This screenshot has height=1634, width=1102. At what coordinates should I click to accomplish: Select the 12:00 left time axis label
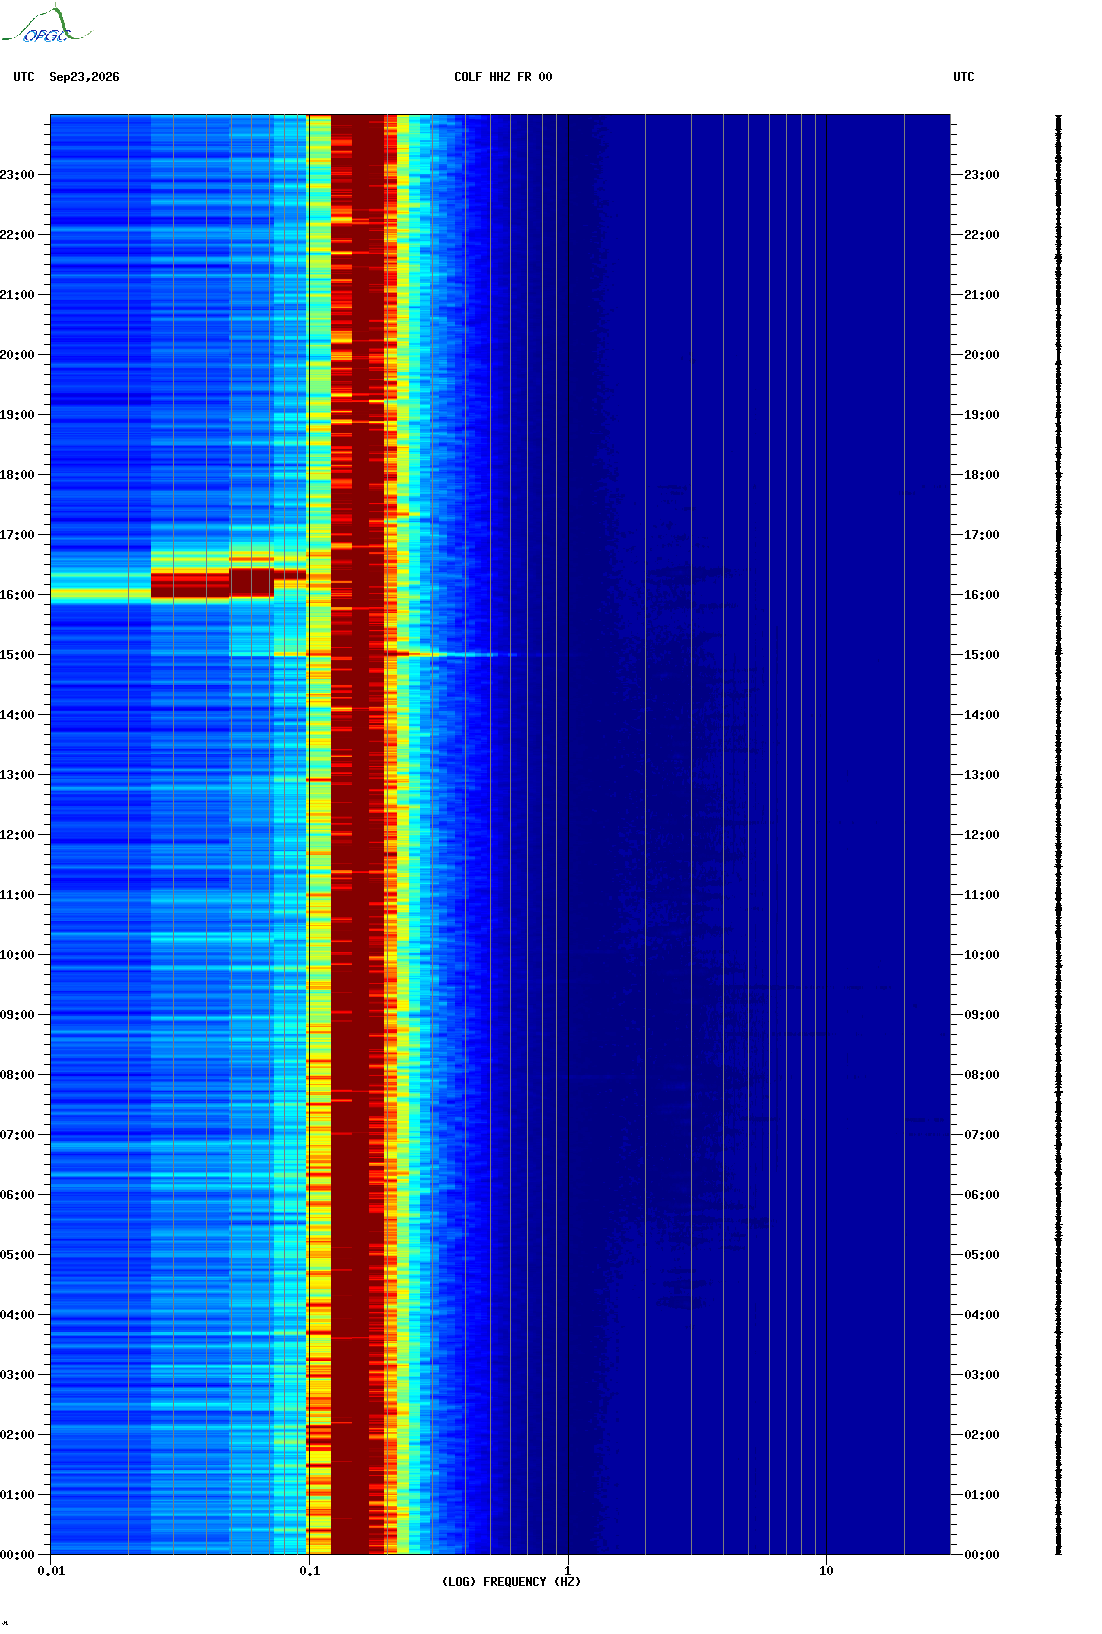tap(17, 835)
